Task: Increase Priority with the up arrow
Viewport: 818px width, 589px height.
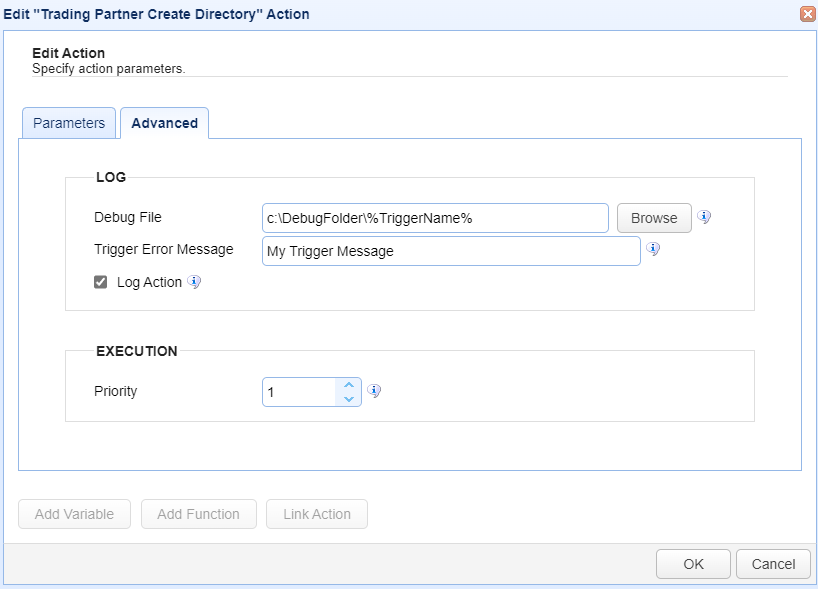Action: tap(348, 385)
